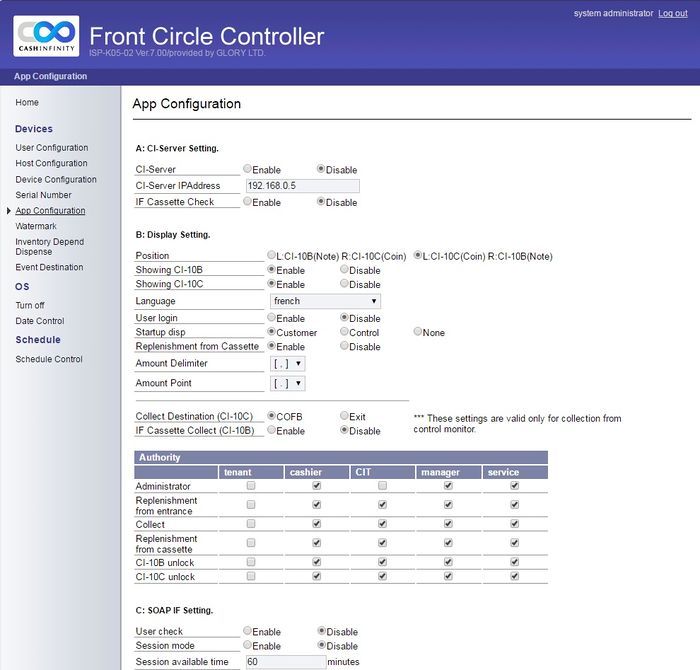This screenshot has height=670, width=700.
Task: Uncheck CI-10B unlock for CIT
Action: click(382, 562)
